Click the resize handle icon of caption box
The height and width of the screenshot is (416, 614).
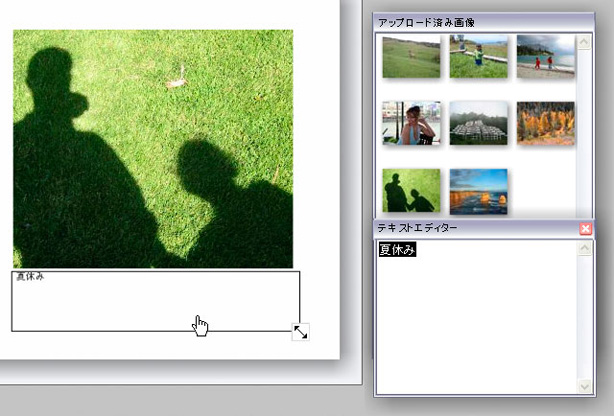(300, 332)
